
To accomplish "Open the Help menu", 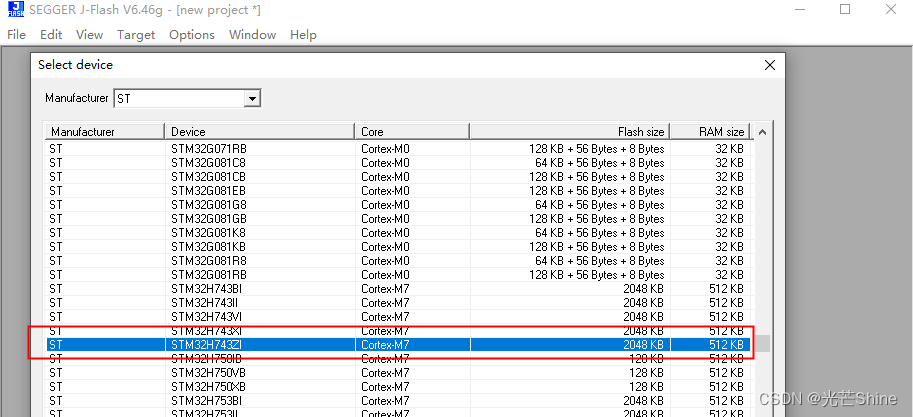I will [x=303, y=35].
